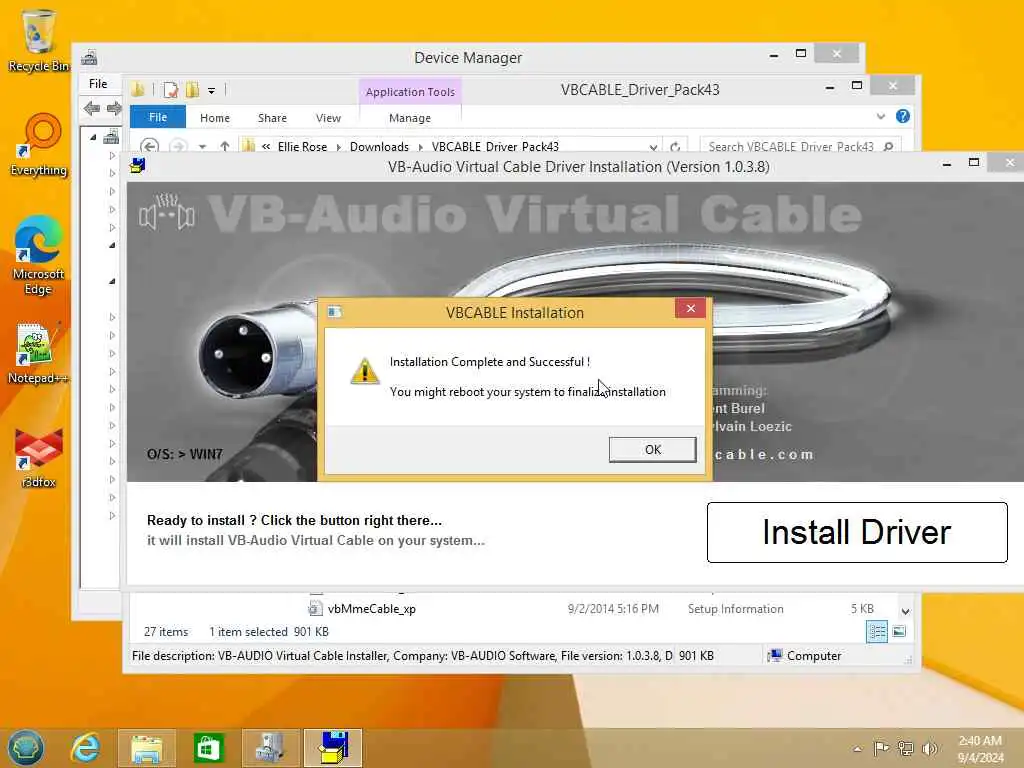
Task: Switch Explorer to Details view
Action: coord(876,632)
